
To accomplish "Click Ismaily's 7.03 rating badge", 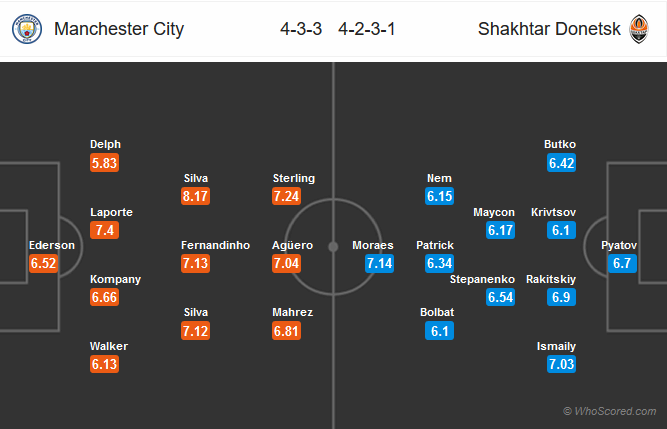I will coord(562,364).
